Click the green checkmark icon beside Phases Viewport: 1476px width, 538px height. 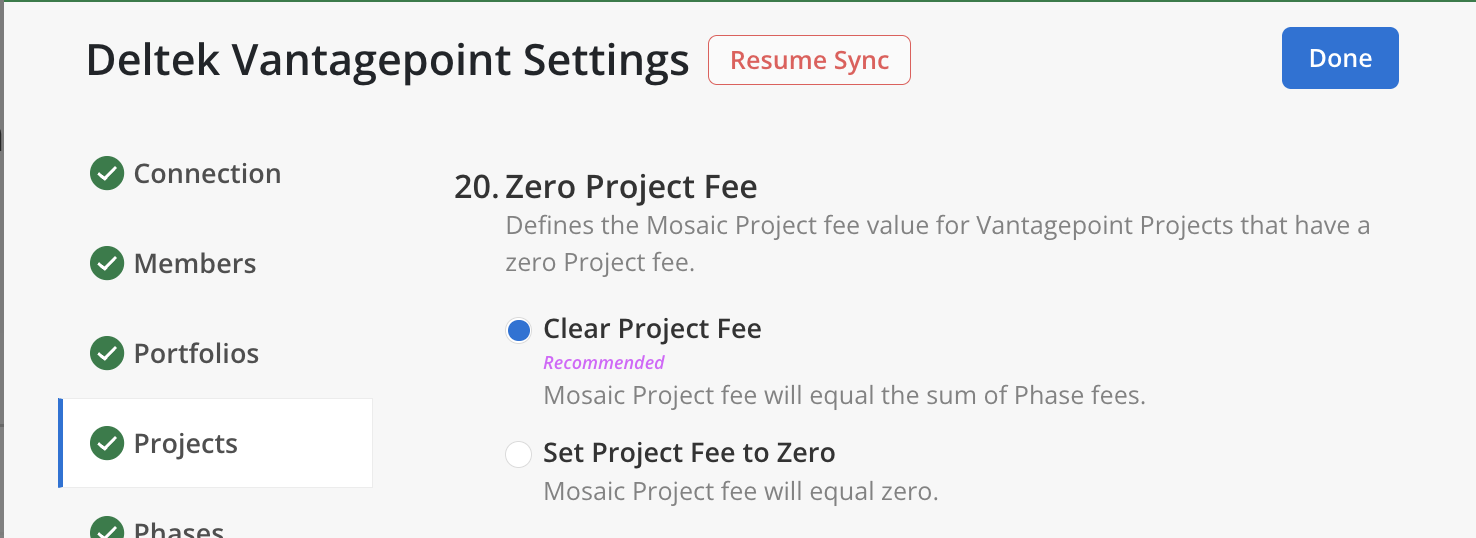tap(107, 529)
